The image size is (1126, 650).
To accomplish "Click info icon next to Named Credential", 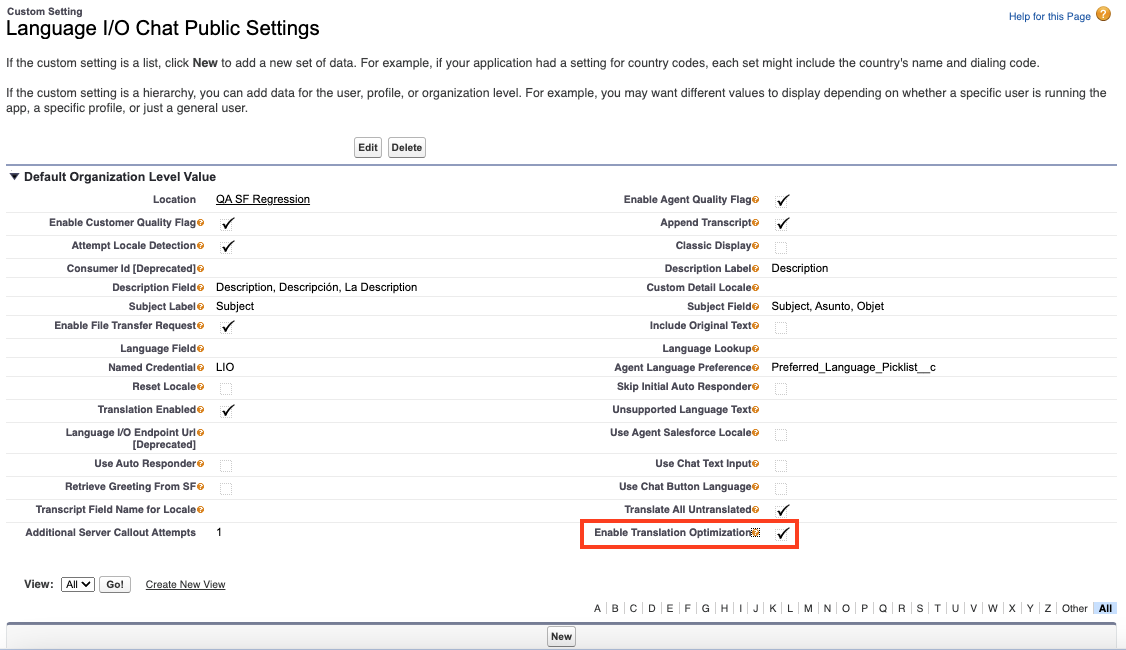I will tap(201, 368).
